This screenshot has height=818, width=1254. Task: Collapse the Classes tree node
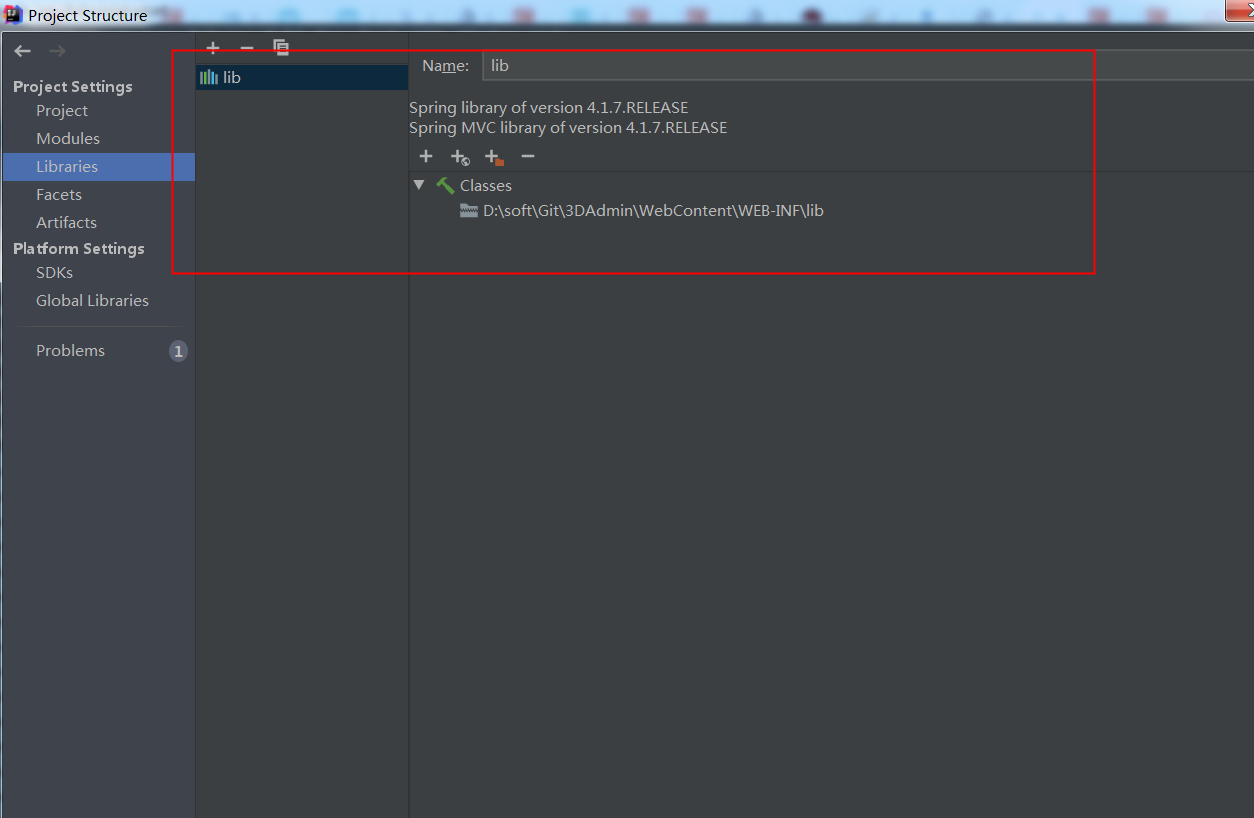(419, 185)
